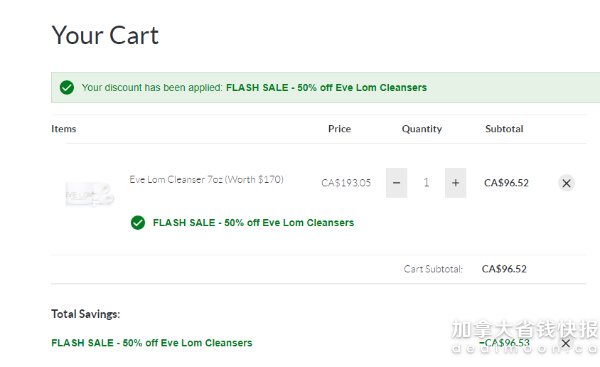Click the FLASH SALE offer text under the item
Screen dimensions: 600x367
[253, 223]
